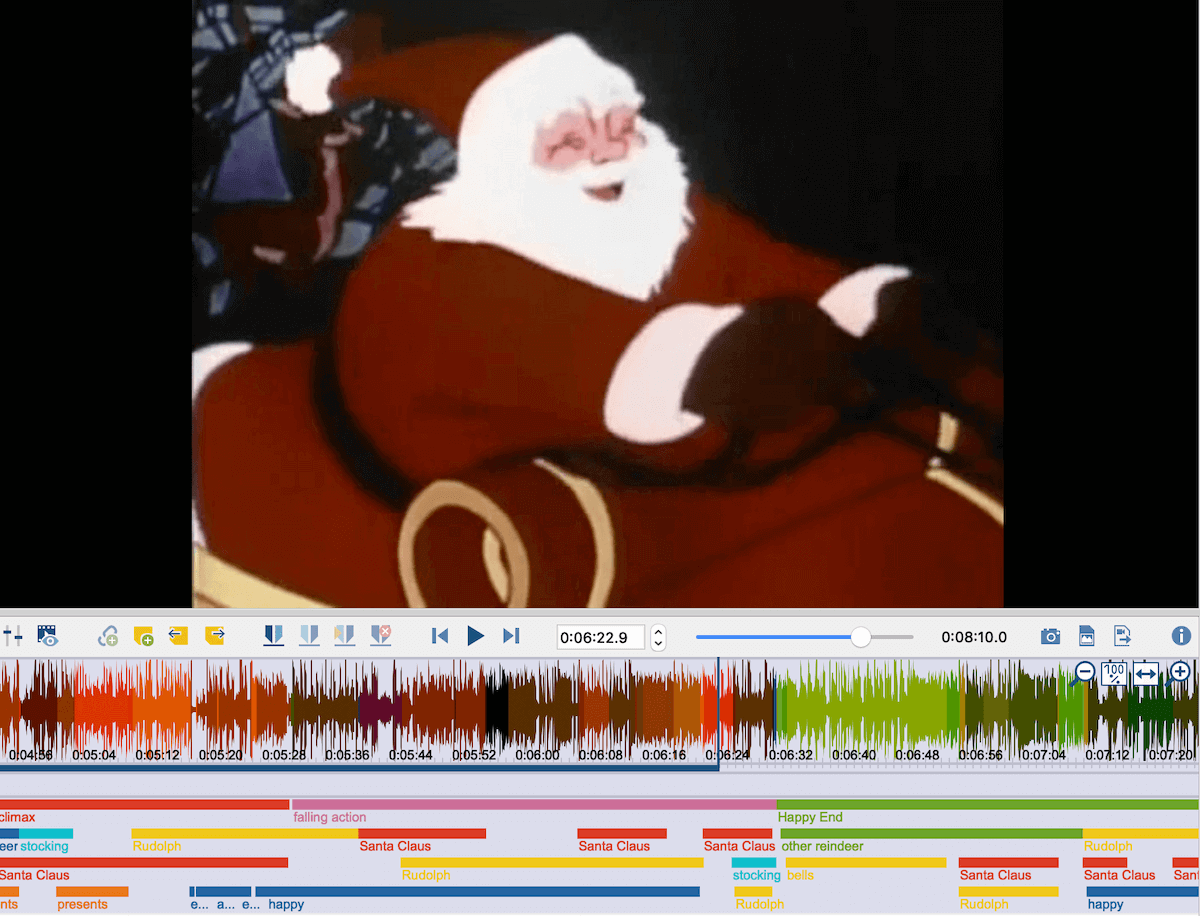Viewport: 1200px width, 916px height.
Task: Select the green Happy End segment
Action: (988, 804)
